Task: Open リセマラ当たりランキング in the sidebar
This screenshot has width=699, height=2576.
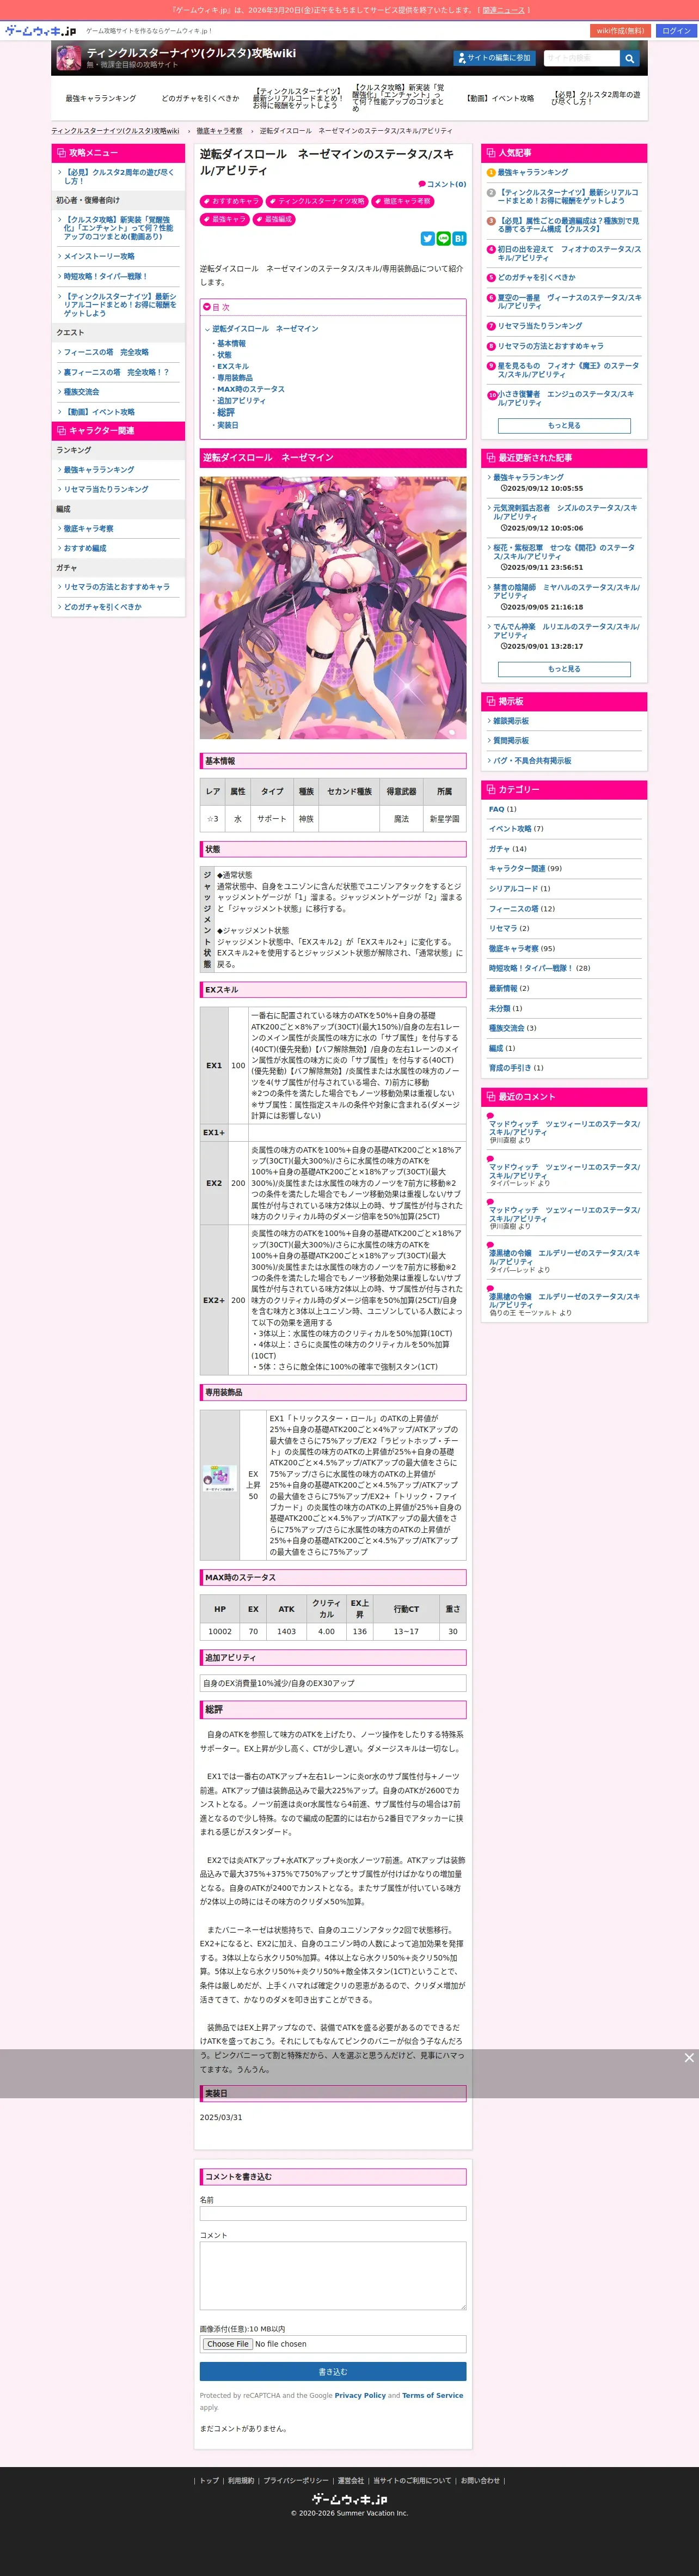Action: coord(106,490)
